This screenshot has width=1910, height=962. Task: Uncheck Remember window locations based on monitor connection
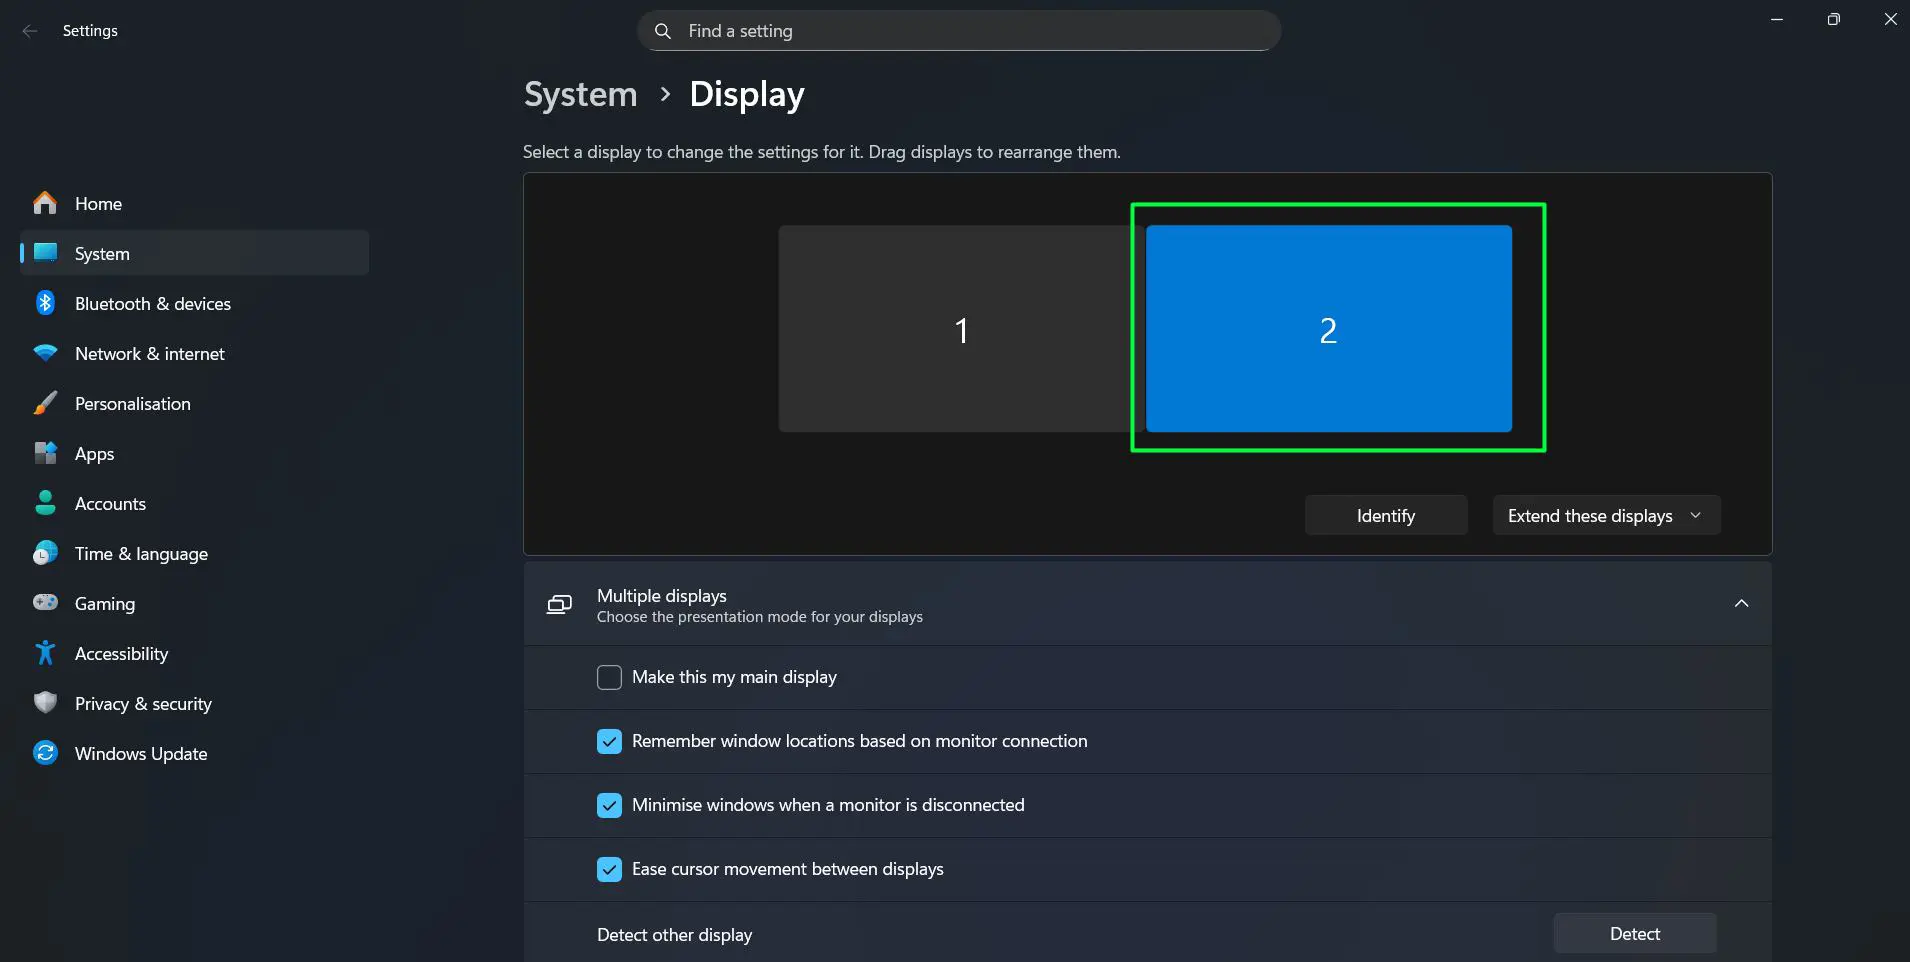[x=608, y=741]
